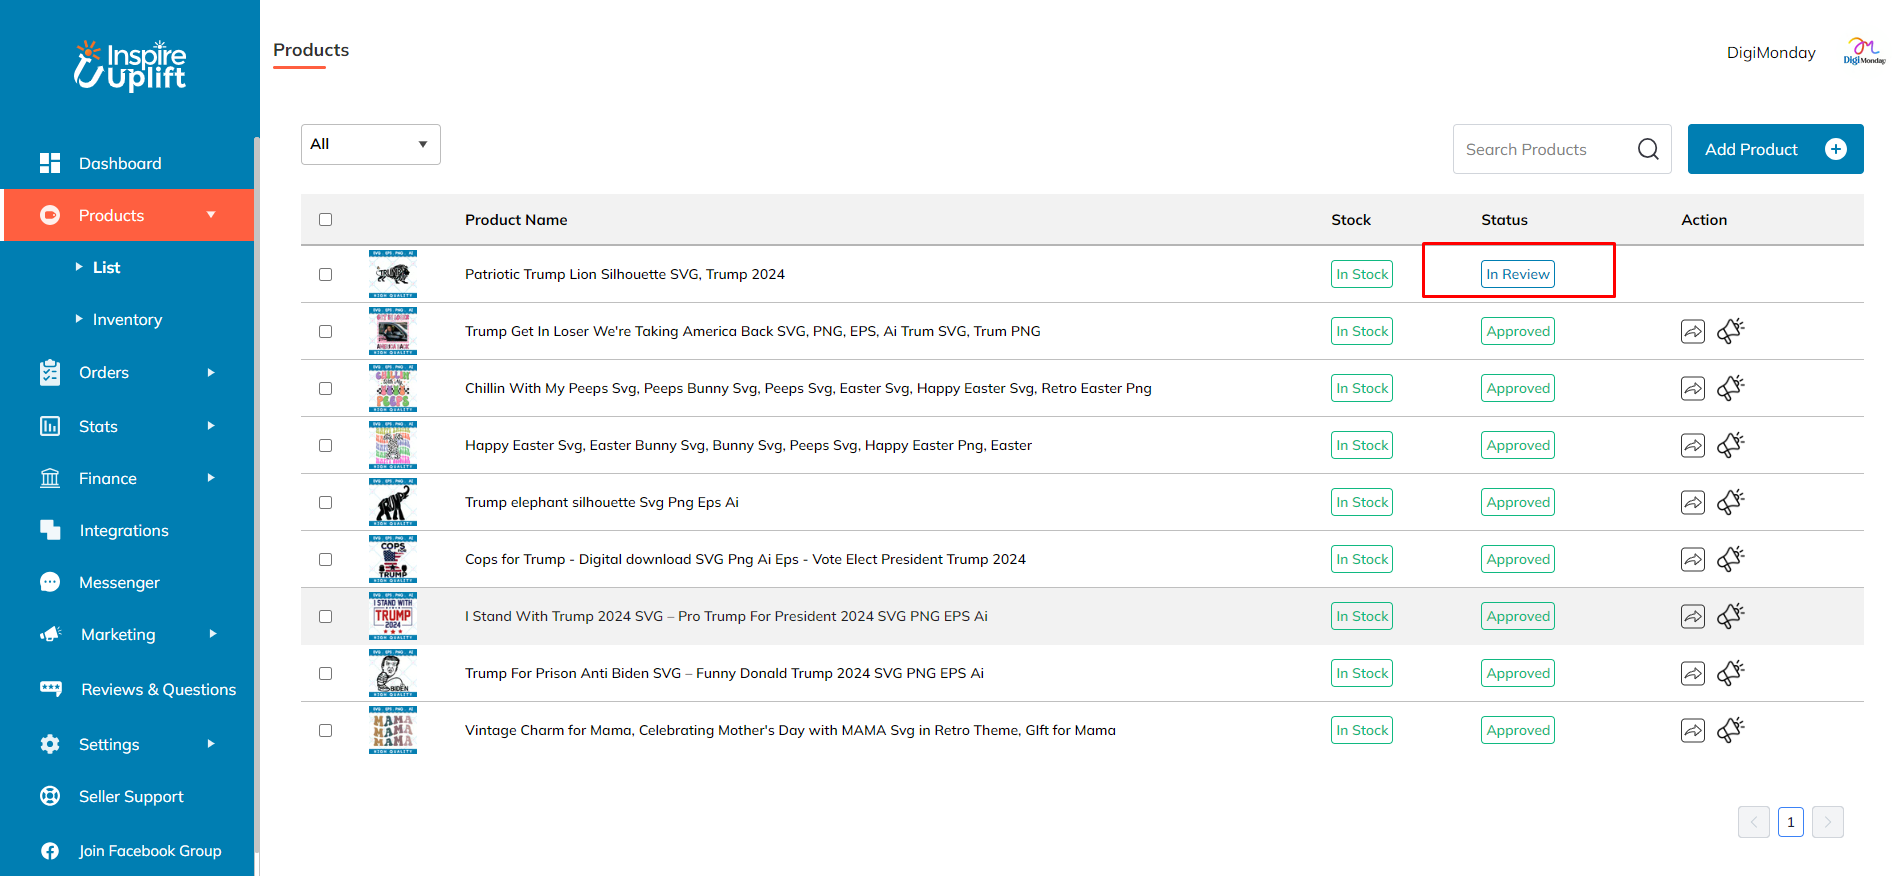Click the Inspire Uplift logo
This screenshot has height=876, width=1904.
click(130, 66)
